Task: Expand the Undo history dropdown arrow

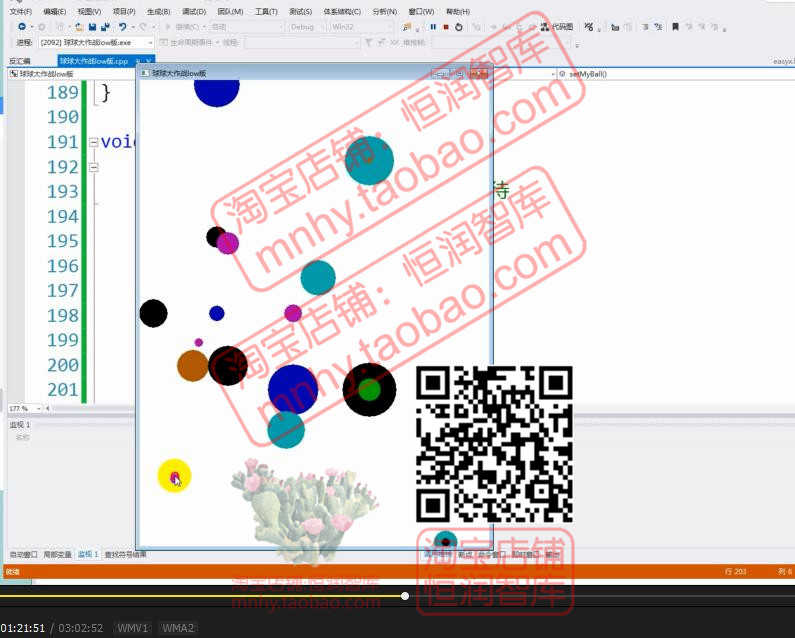Action: point(133,27)
